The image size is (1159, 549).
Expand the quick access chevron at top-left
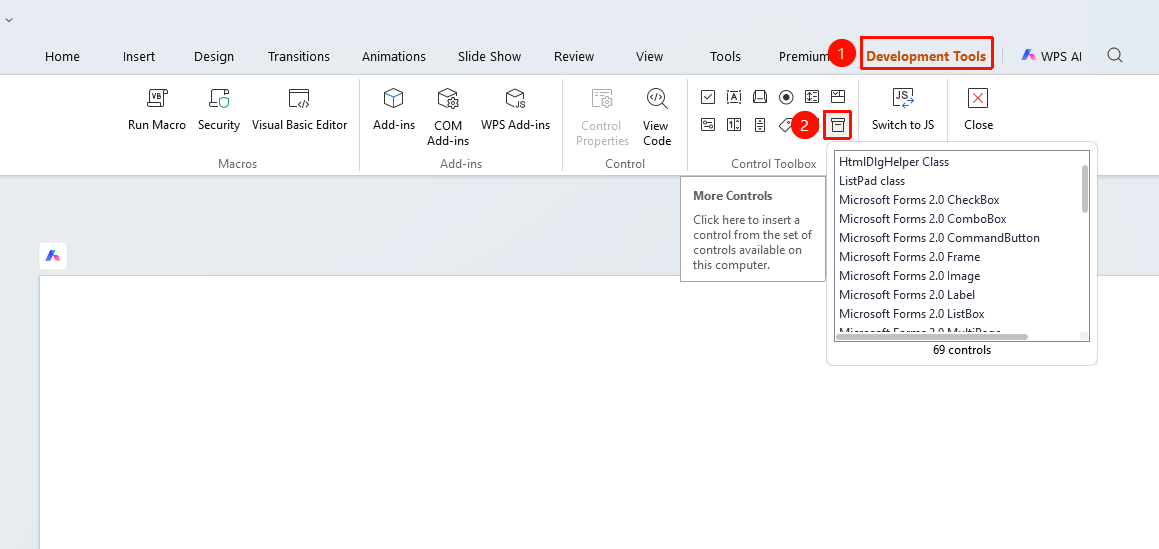pyautogui.click(x=8, y=20)
